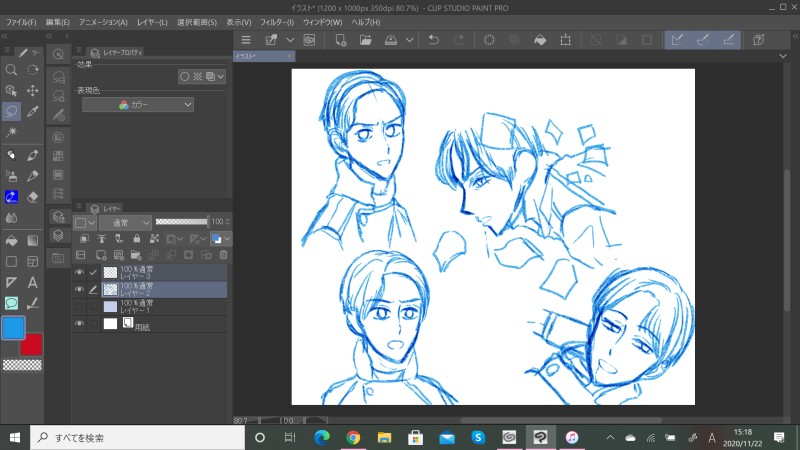Viewport: 800px width, 450px height.
Task: Open フィルター(I) menu
Action: pyautogui.click(x=277, y=22)
